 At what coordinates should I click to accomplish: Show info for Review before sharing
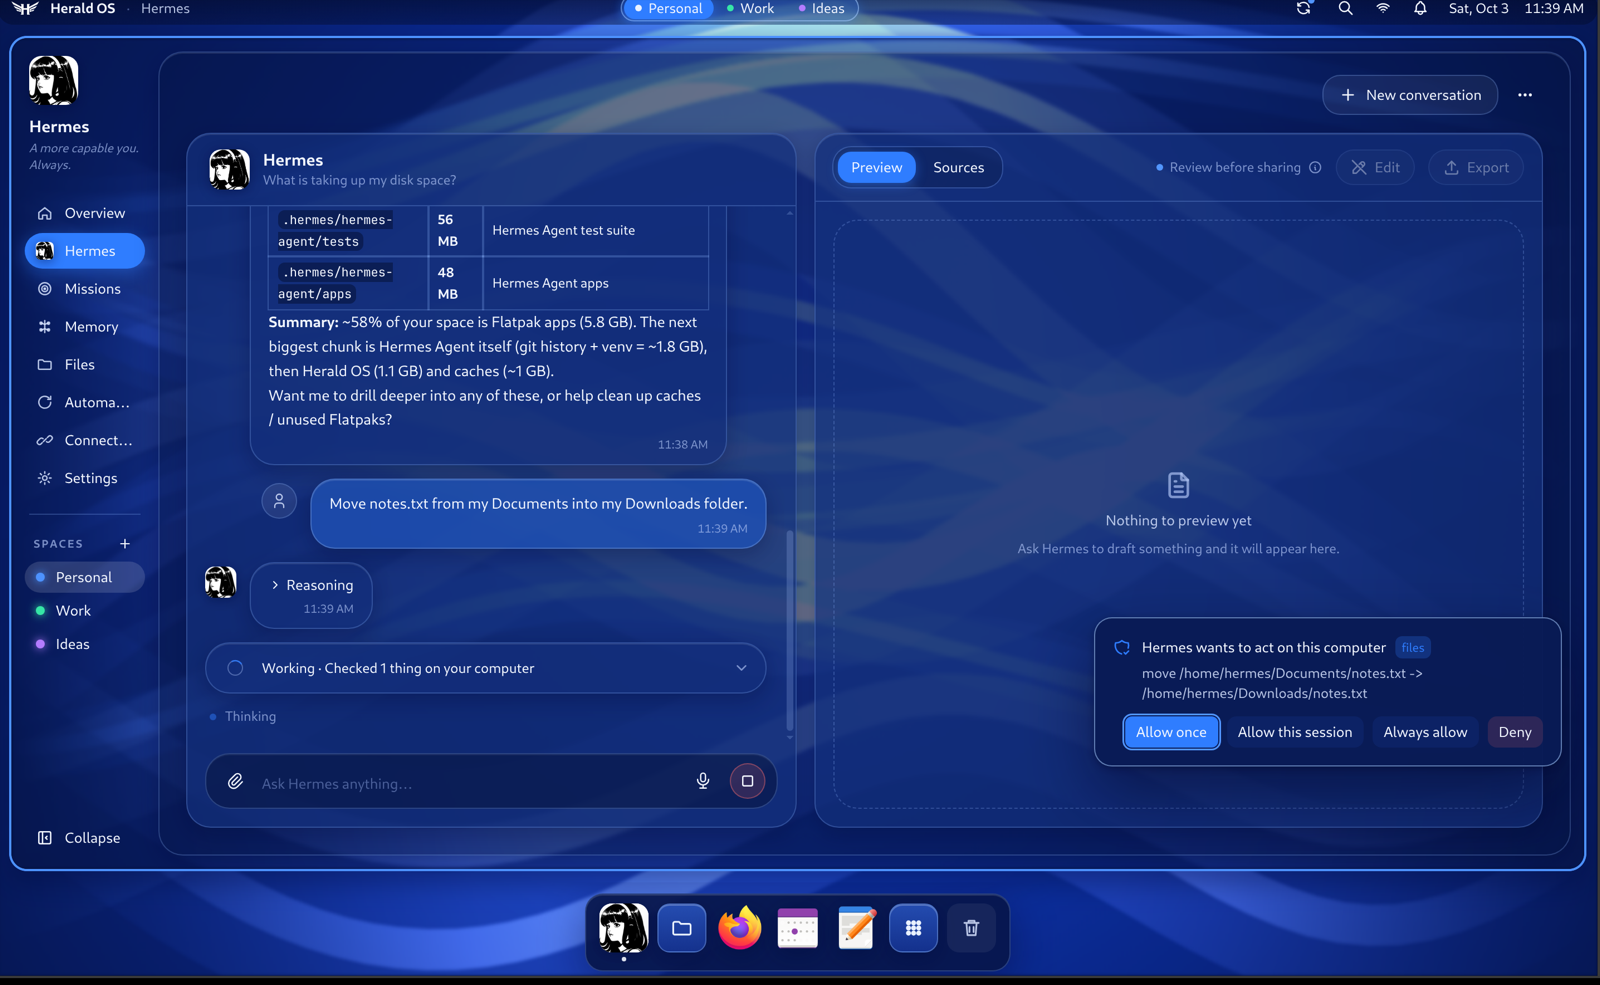(x=1315, y=168)
